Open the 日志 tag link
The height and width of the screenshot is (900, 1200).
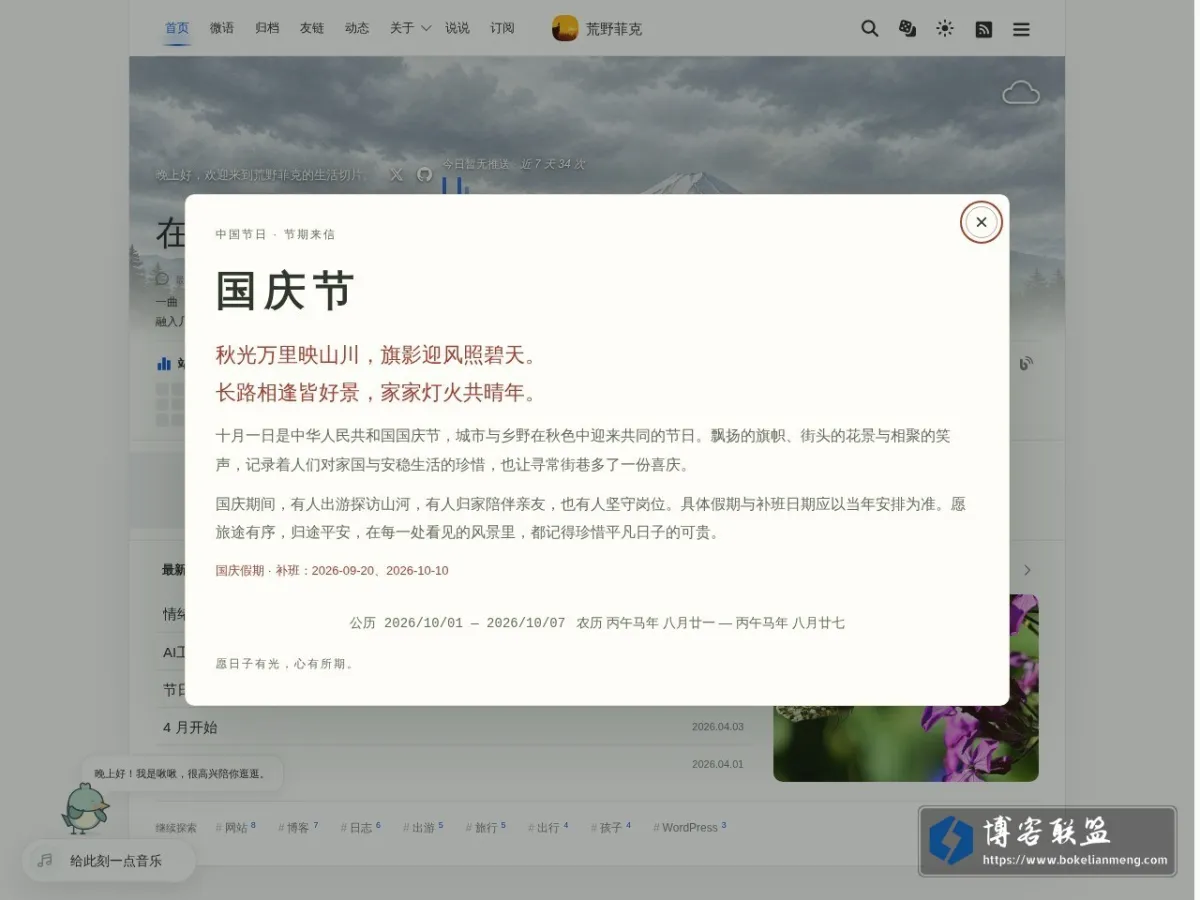coord(360,827)
